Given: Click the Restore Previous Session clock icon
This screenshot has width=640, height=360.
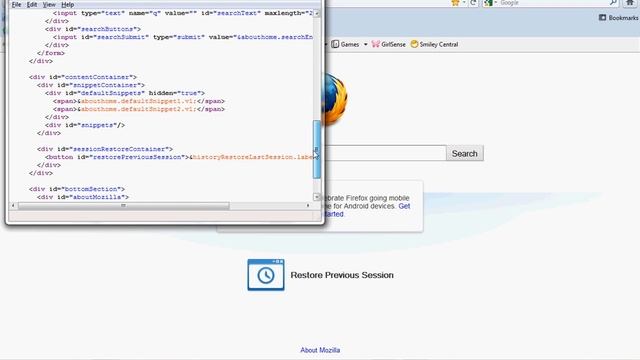Looking at the screenshot, I should pyautogui.click(x=266, y=275).
